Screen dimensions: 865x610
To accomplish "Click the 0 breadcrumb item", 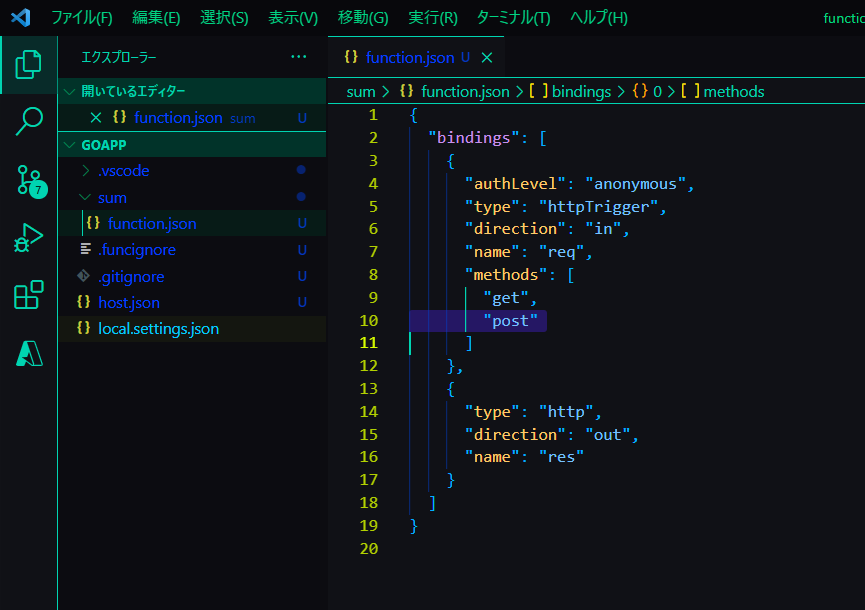I will (x=658, y=92).
